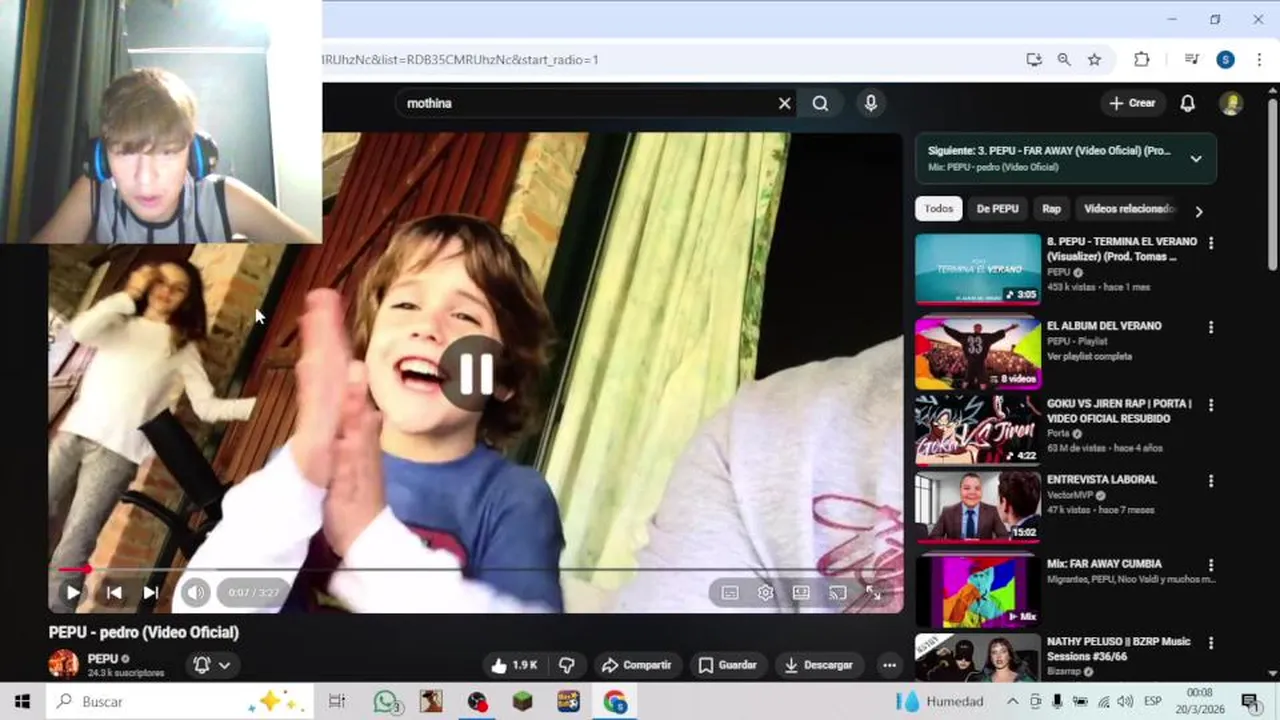The height and width of the screenshot is (720, 1280).
Task: Open Chrome extensions puzzle icon
Action: [1142, 60]
